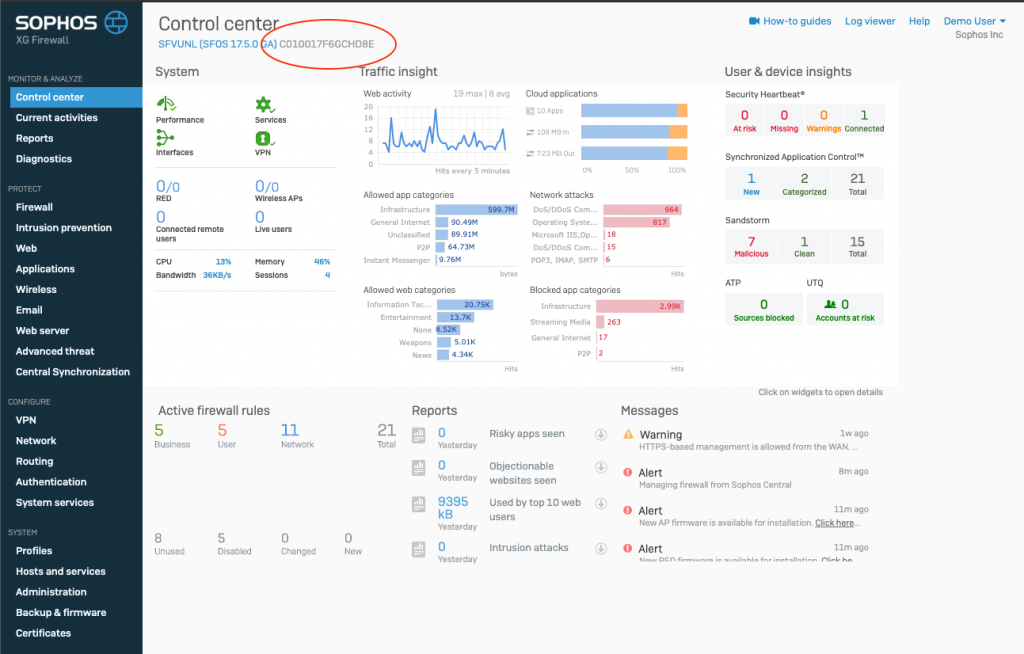Click 'Click here' link in AP firmware alert
The height and width of the screenshot is (654, 1024).
pyautogui.click(x=834, y=523)
